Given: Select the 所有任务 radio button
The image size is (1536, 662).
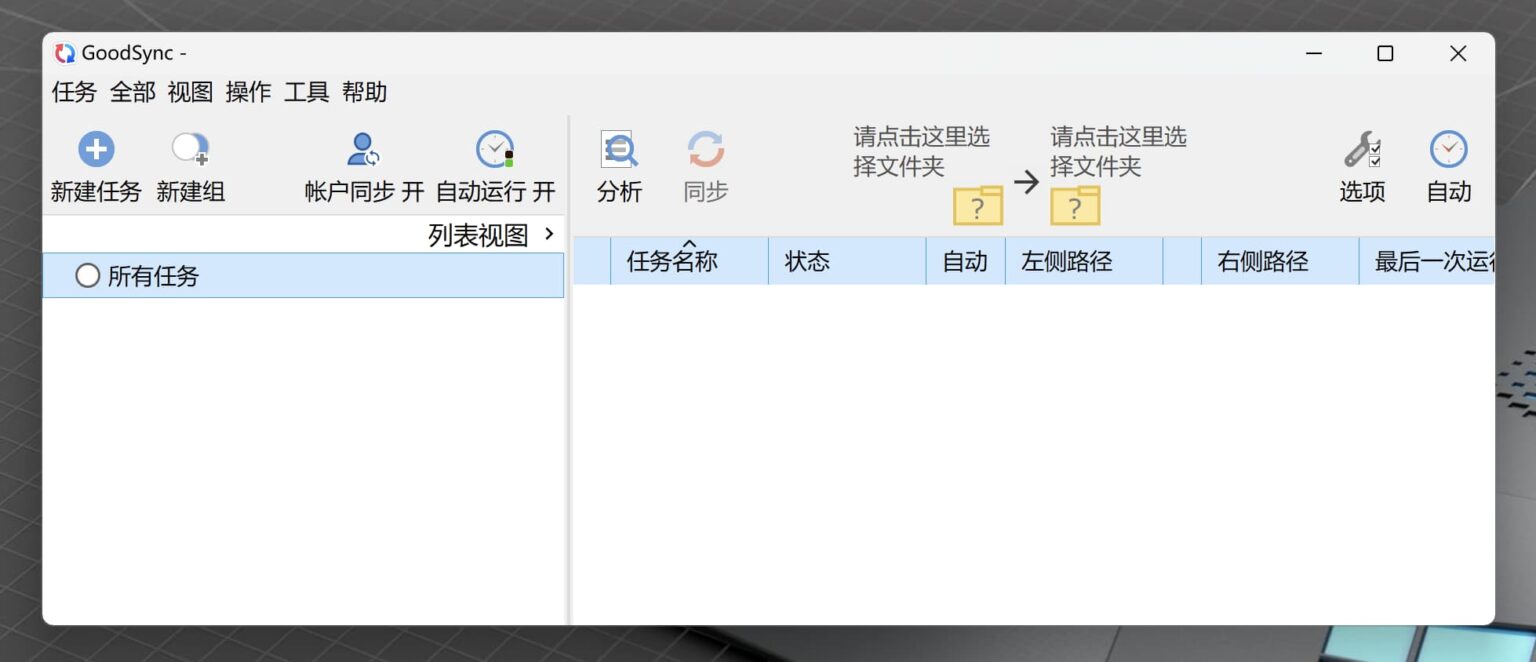Looking at the screenshot, I should [88, 275].
